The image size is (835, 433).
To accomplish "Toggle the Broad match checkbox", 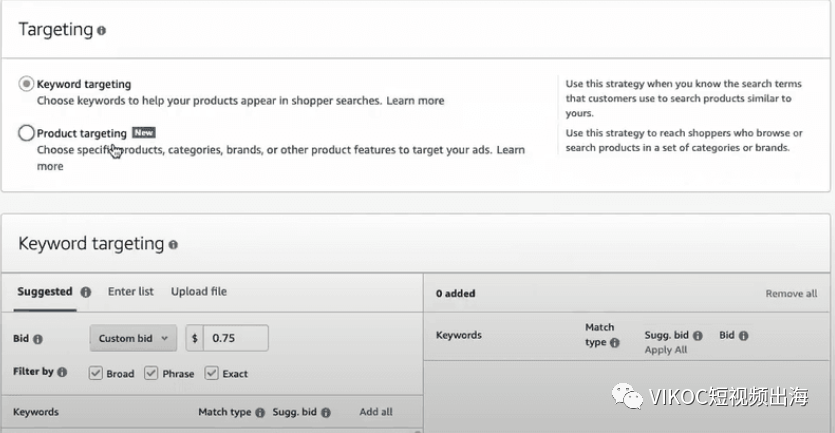I will pyautogui.click(x=96, y=373).
